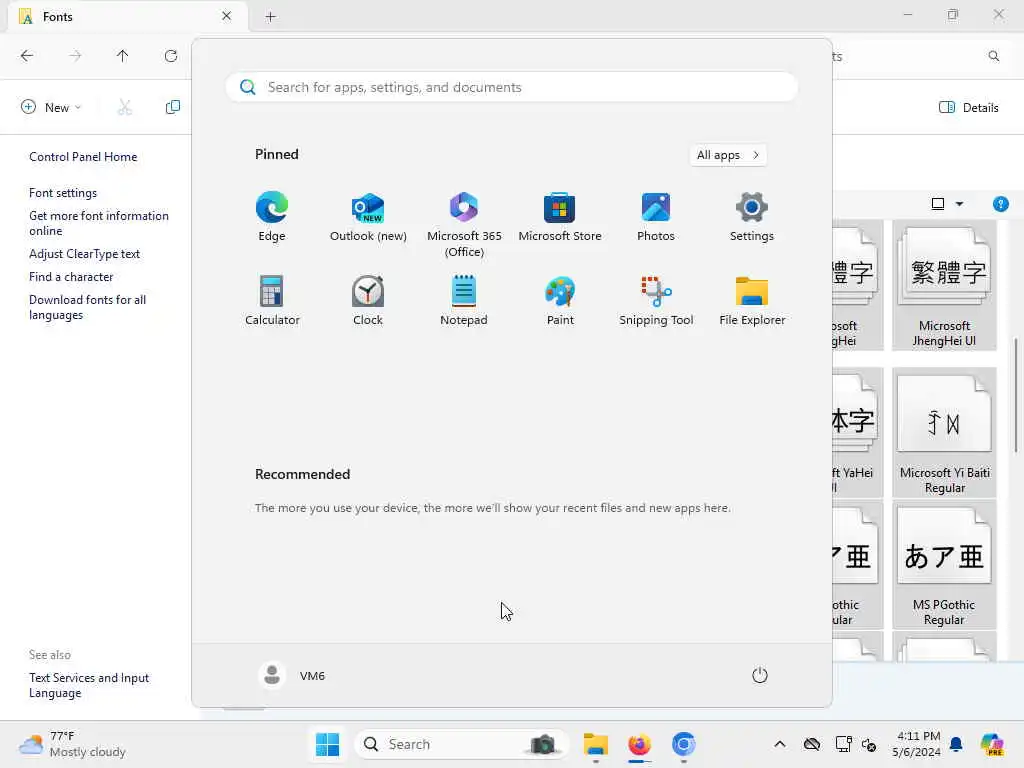This screenshot has height=768, width=1024.
Task: Open the New dropdown in Fonts window
Action: (x=51, y=107)
